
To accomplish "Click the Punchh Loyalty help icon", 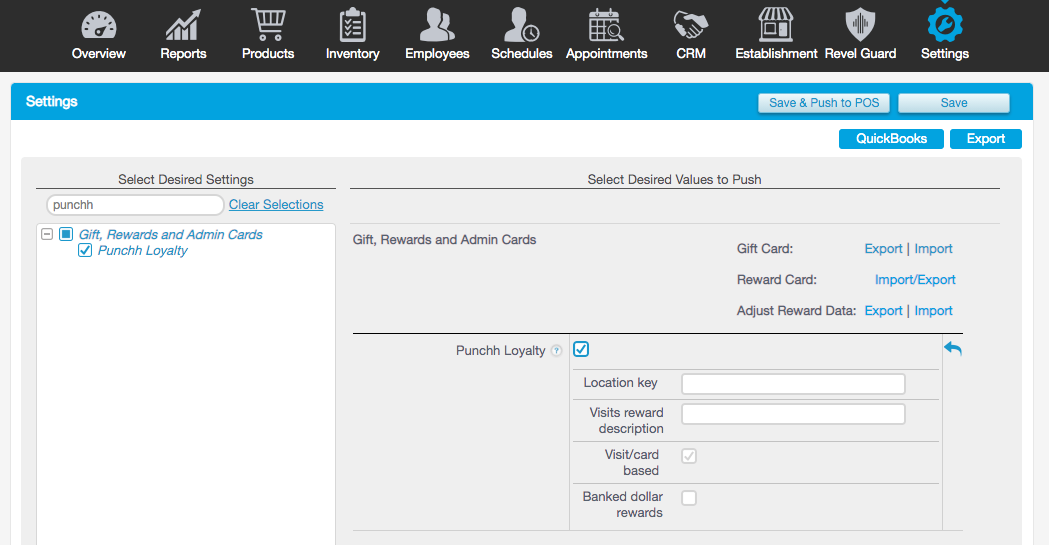I will pos(557,351).
